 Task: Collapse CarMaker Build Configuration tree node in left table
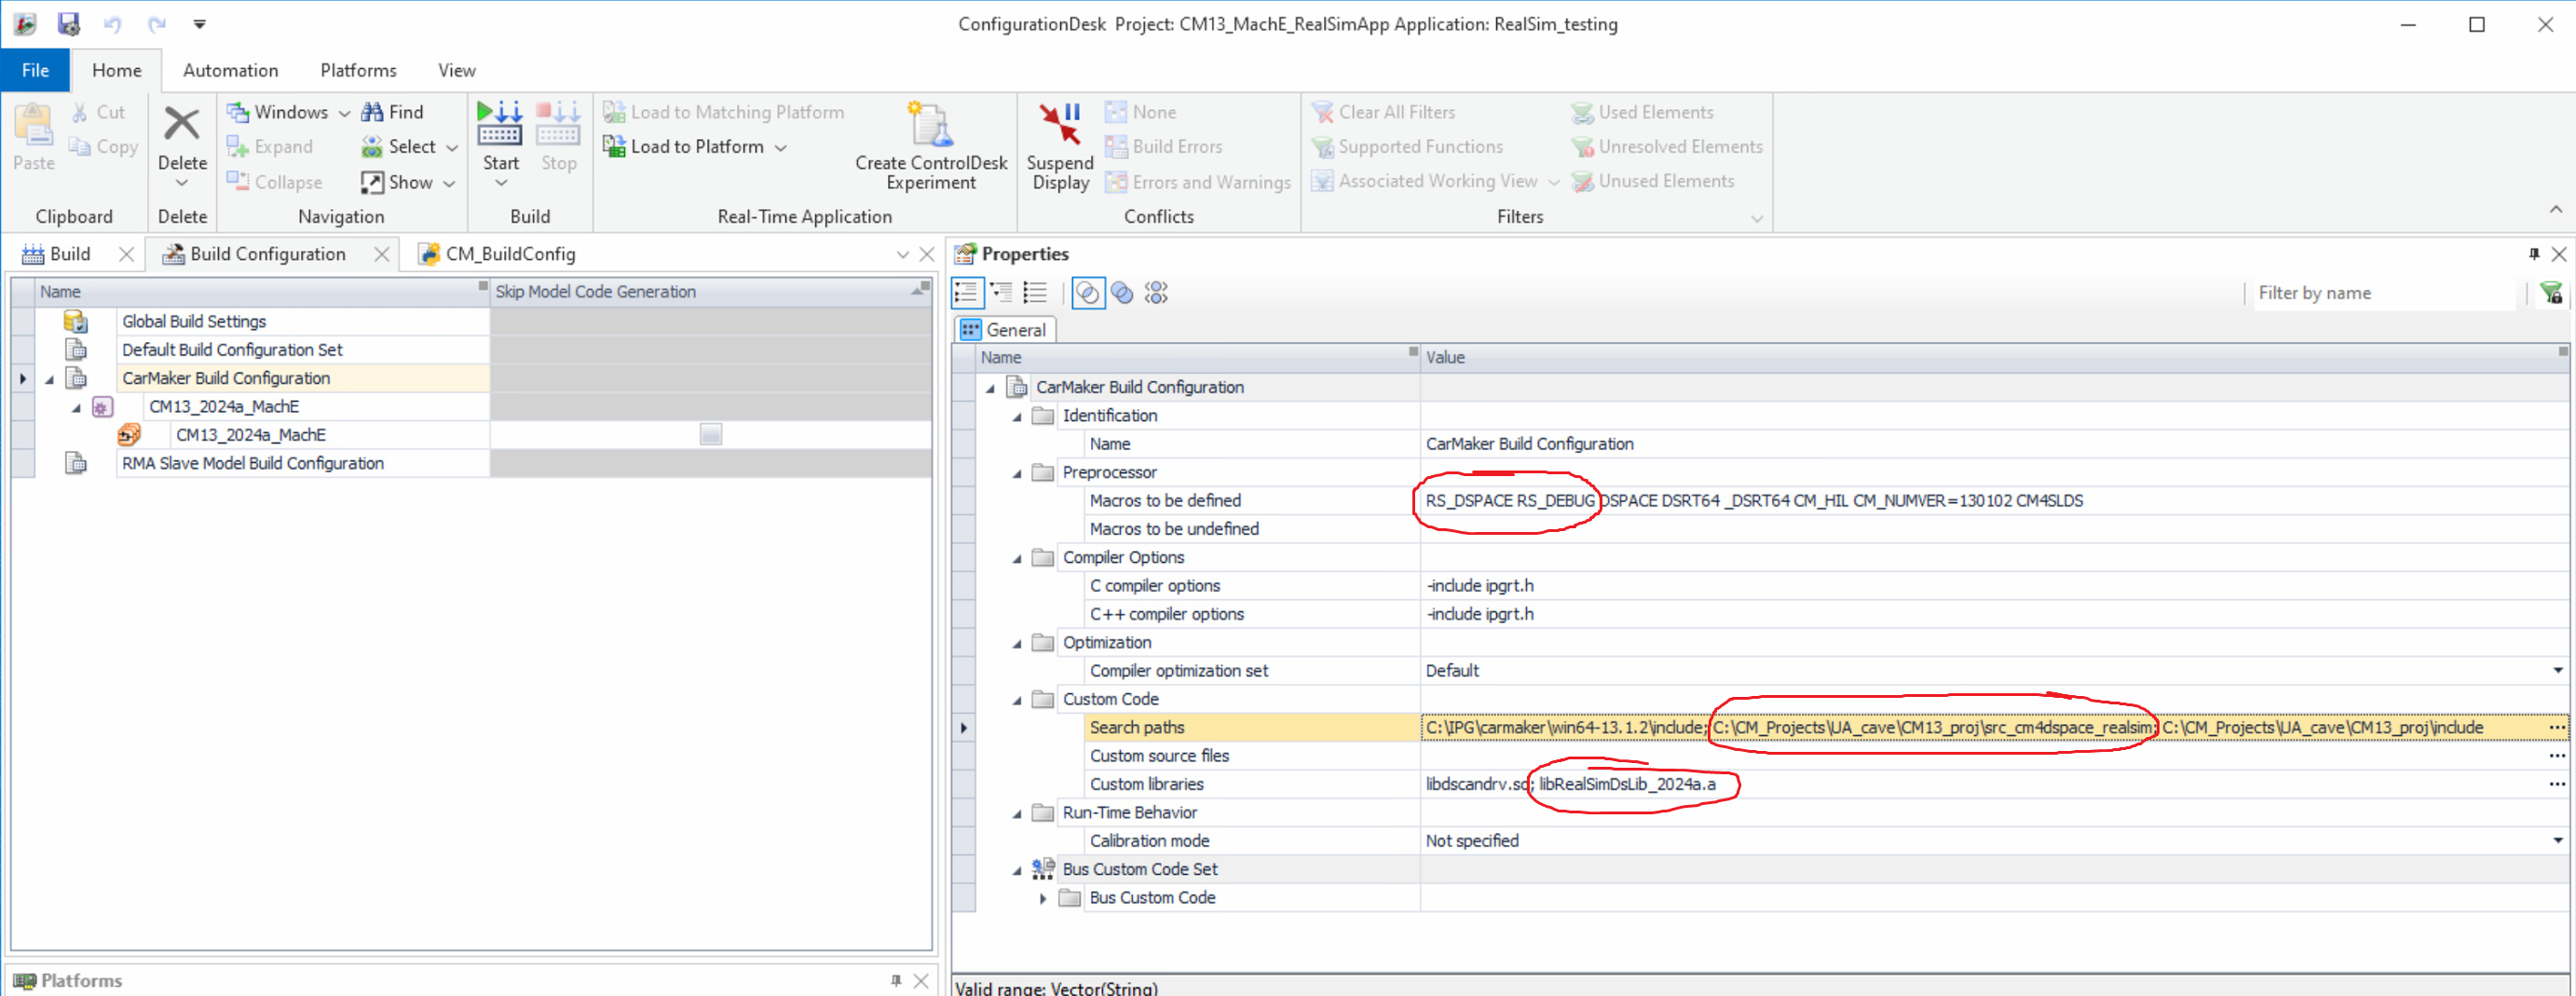click(x=49, y=379)
